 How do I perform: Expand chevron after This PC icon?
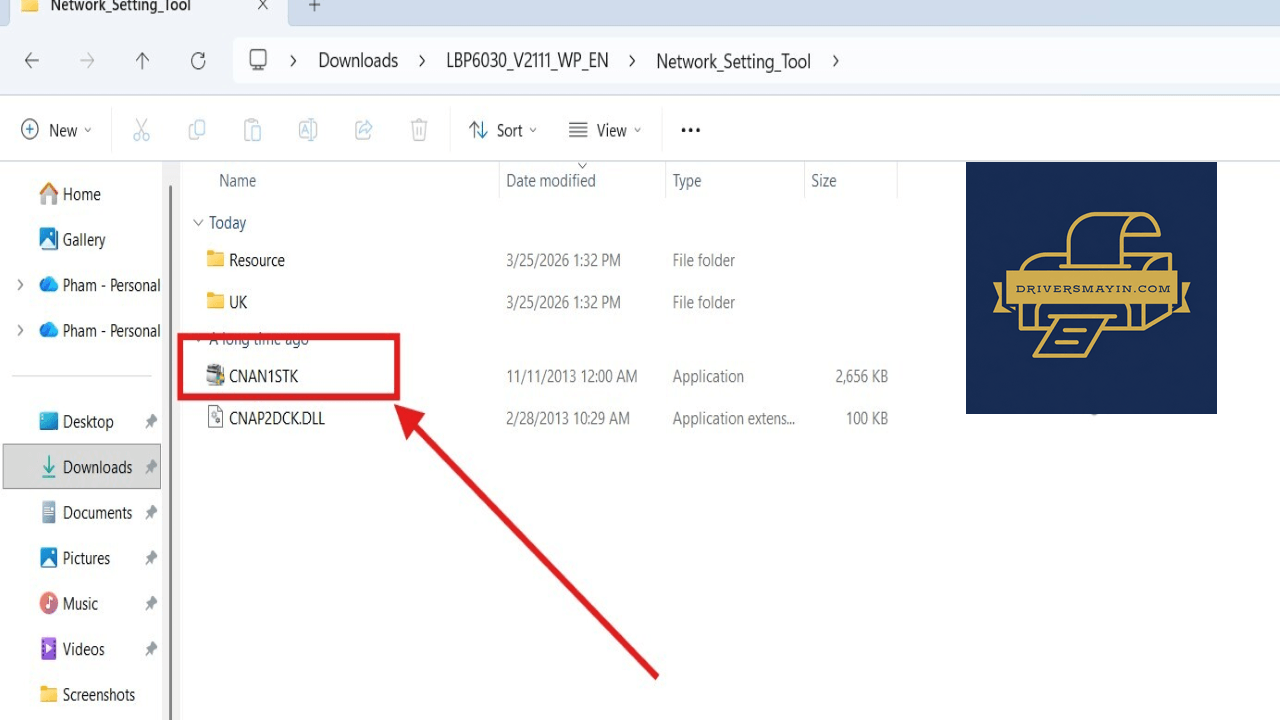[293, 61]
